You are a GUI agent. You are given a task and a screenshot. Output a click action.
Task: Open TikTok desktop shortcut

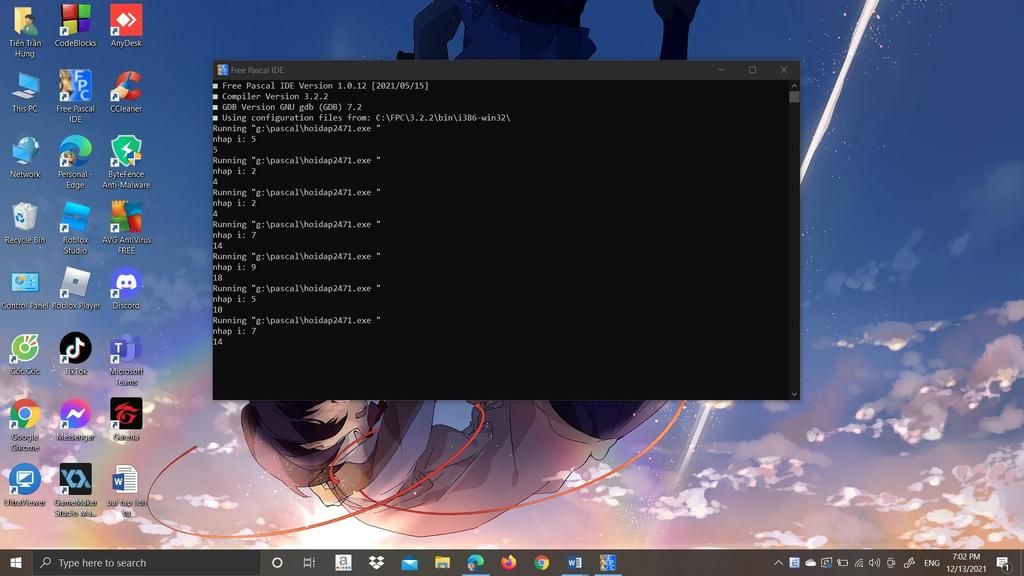tap(75, 354)
